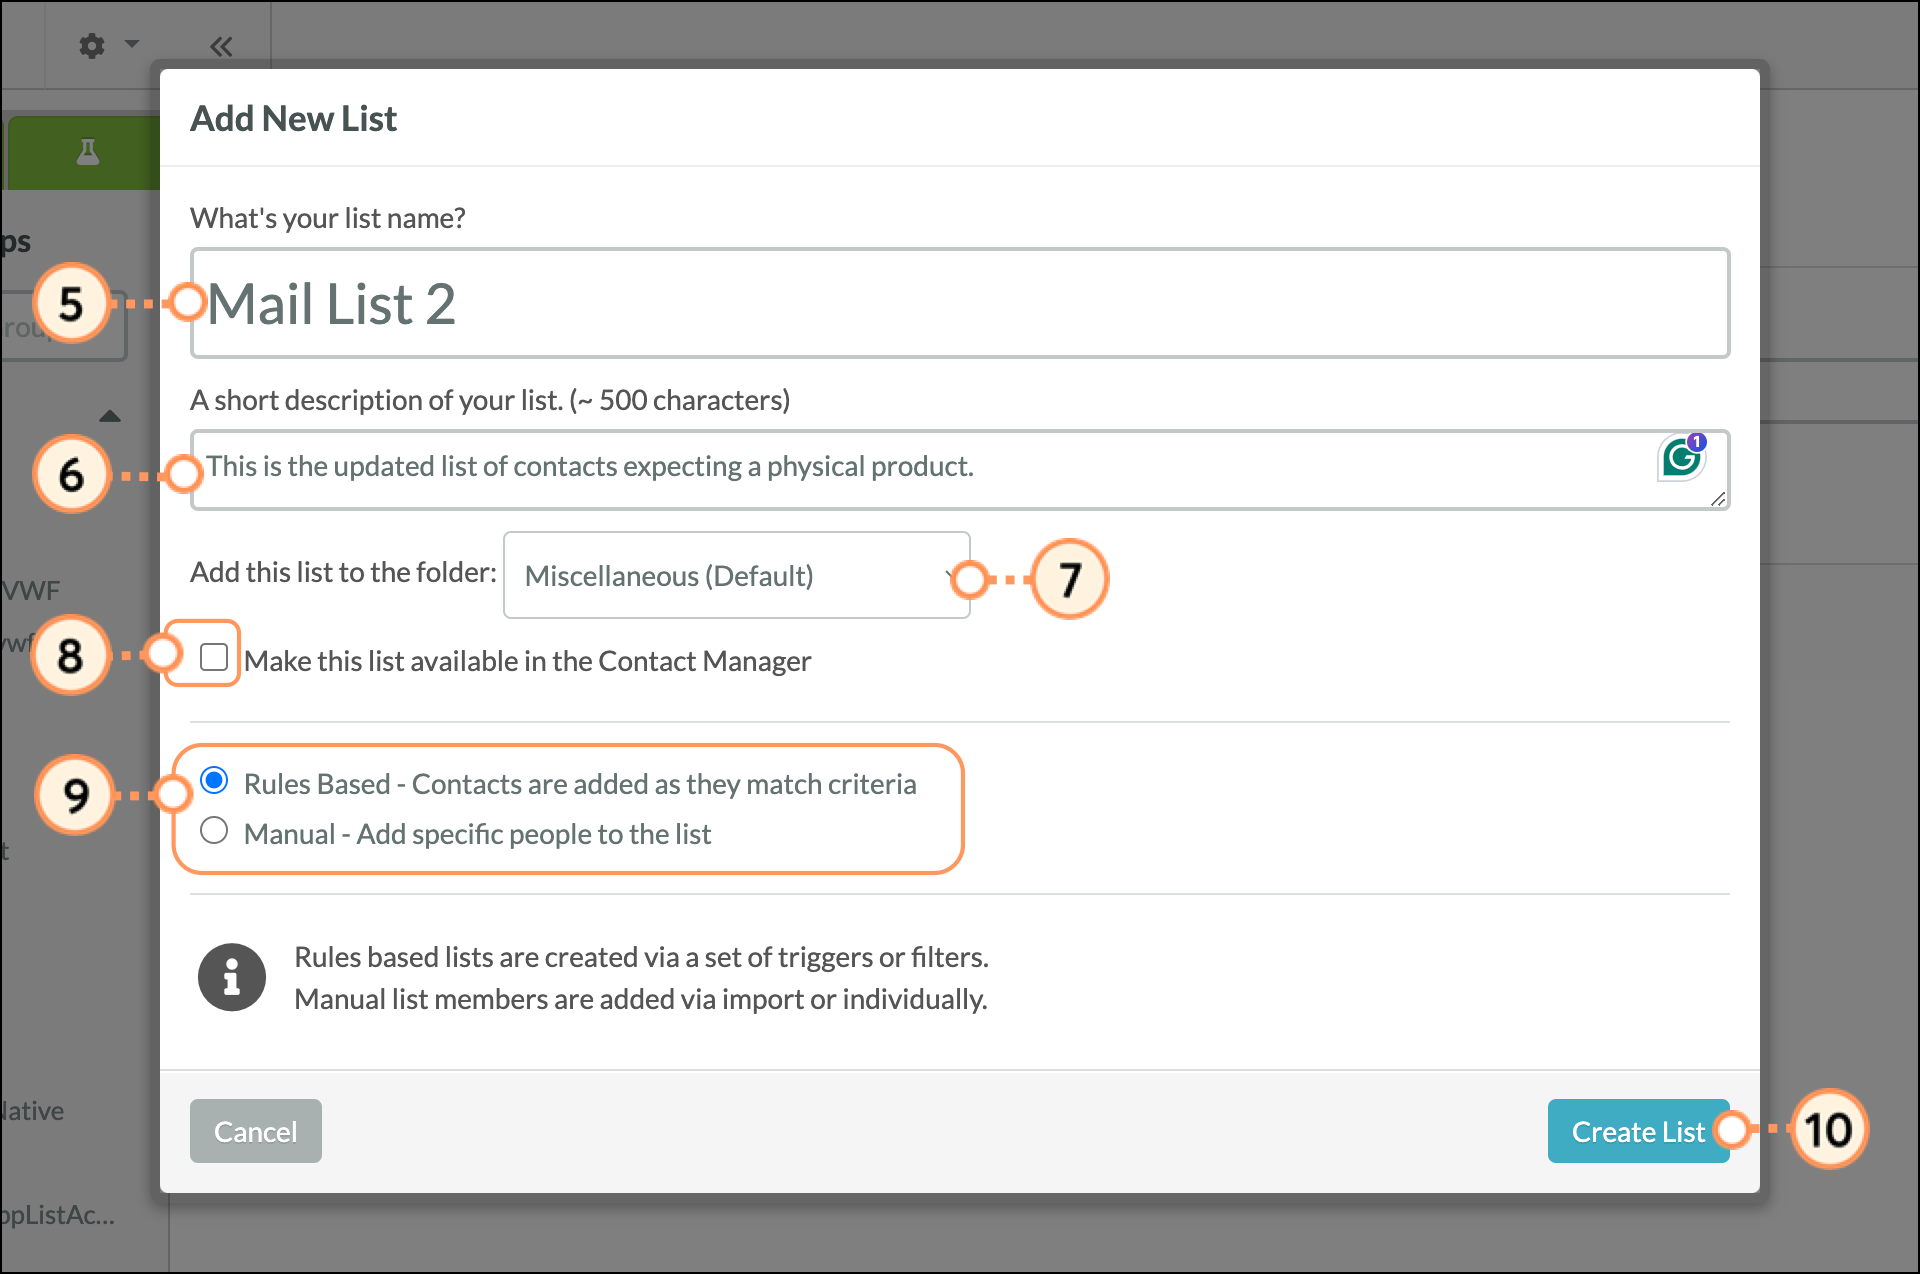
Task: Click the green flask tab icon
Action: pyautogui.click(x=88, y=152)
